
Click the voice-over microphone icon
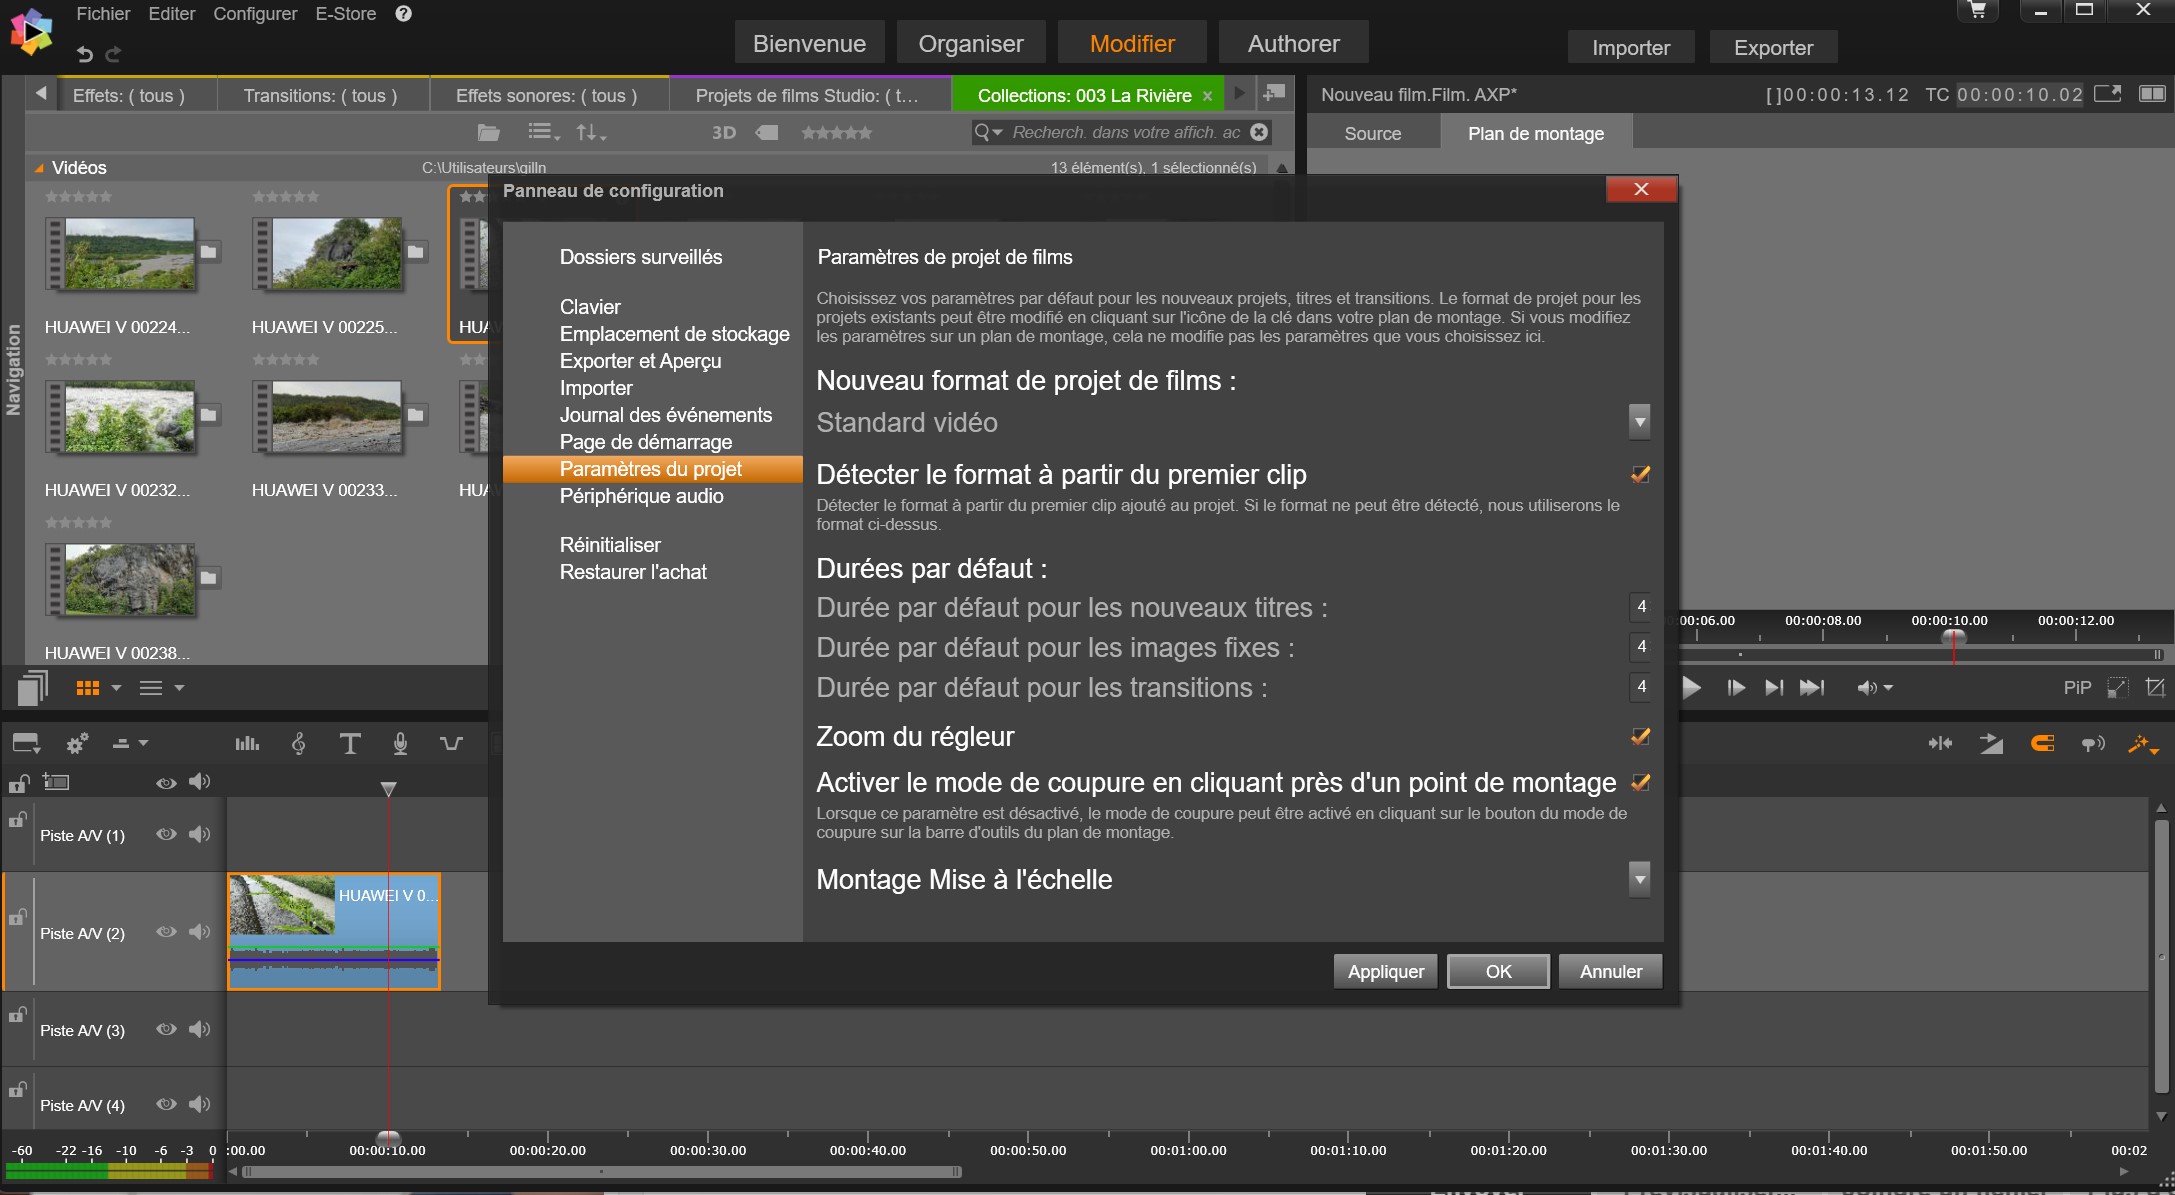(x=400, y=743)
